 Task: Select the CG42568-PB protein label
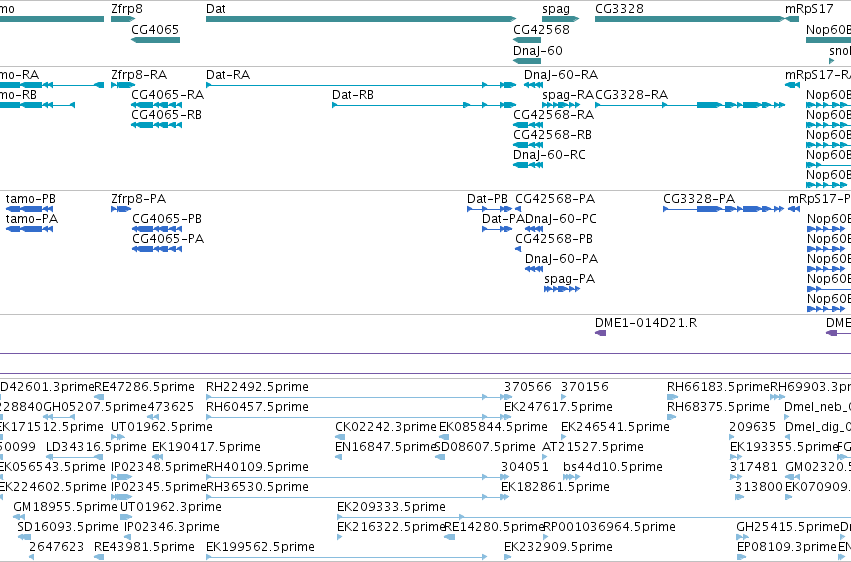pyautogui.click(x=554, y=239)
